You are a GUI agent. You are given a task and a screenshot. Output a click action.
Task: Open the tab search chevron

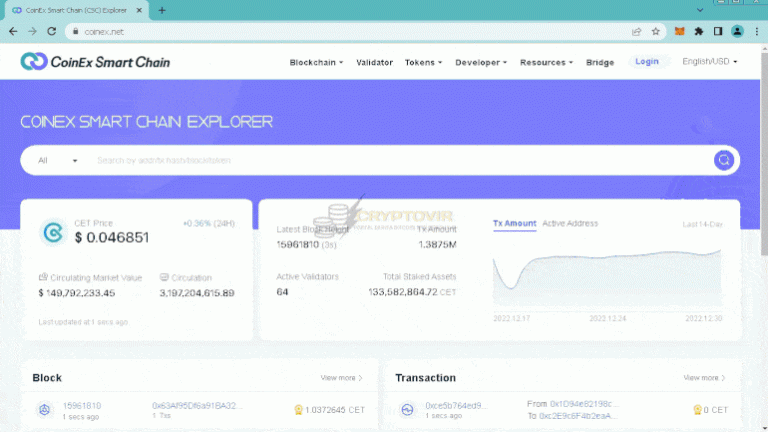coord(700,10)
